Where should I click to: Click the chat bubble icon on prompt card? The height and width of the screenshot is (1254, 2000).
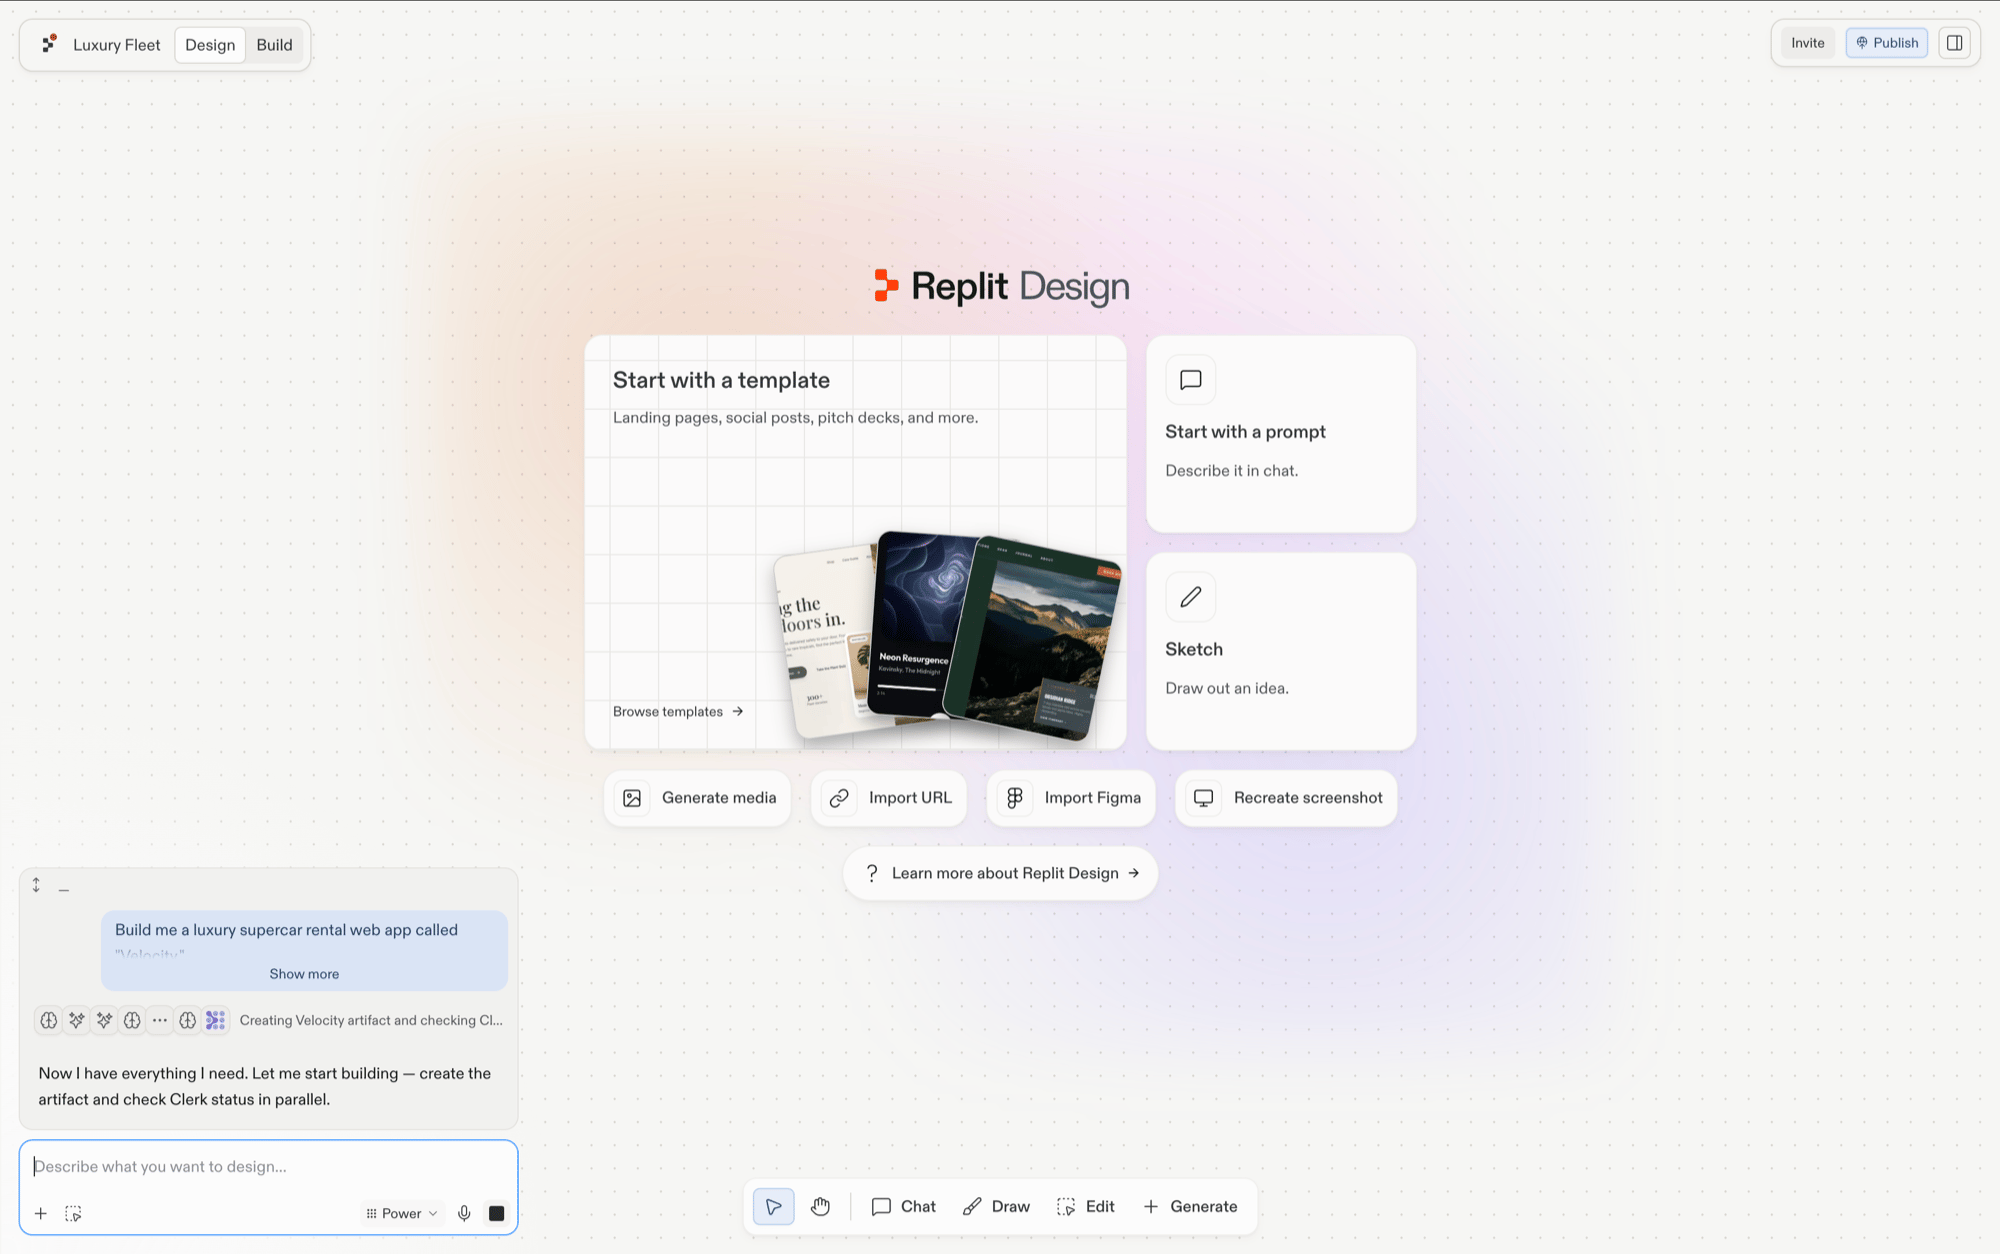[x=1190, y=380]
